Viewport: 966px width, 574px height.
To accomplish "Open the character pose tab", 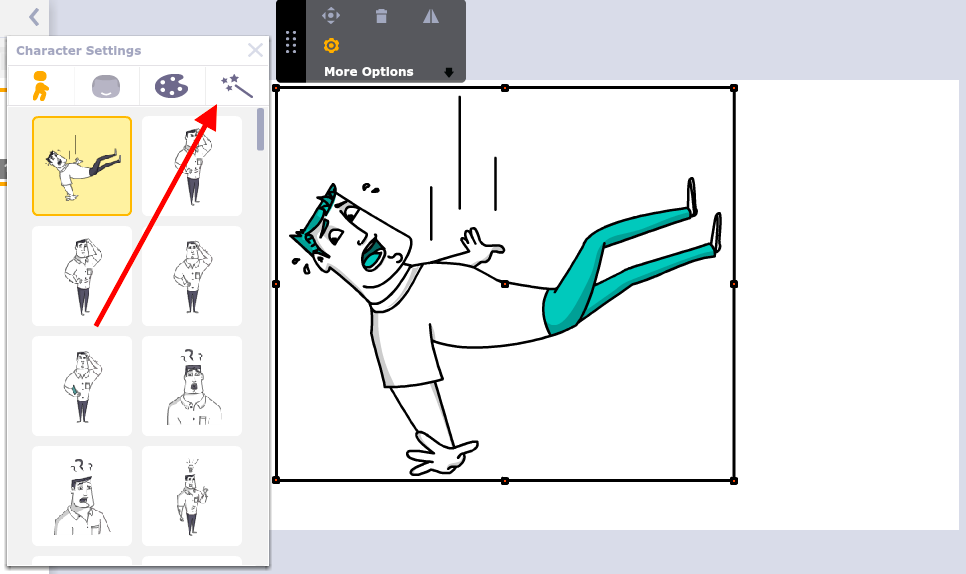I will click(x=41, y=86).
